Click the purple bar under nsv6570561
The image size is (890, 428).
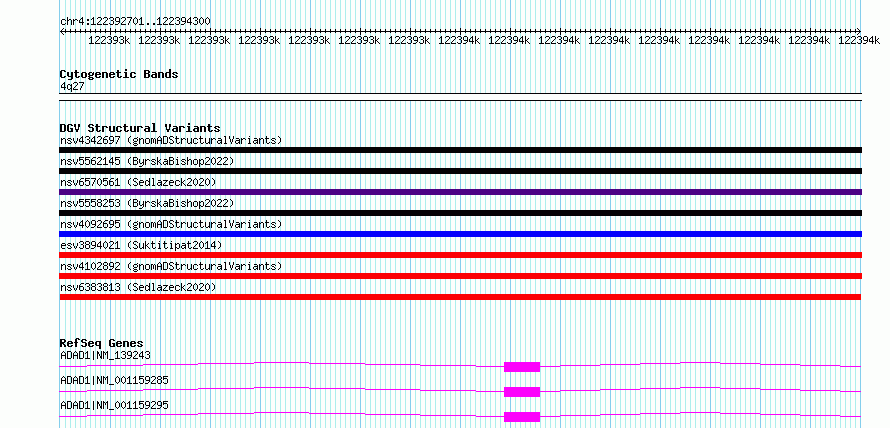click(x=461, y=192)
